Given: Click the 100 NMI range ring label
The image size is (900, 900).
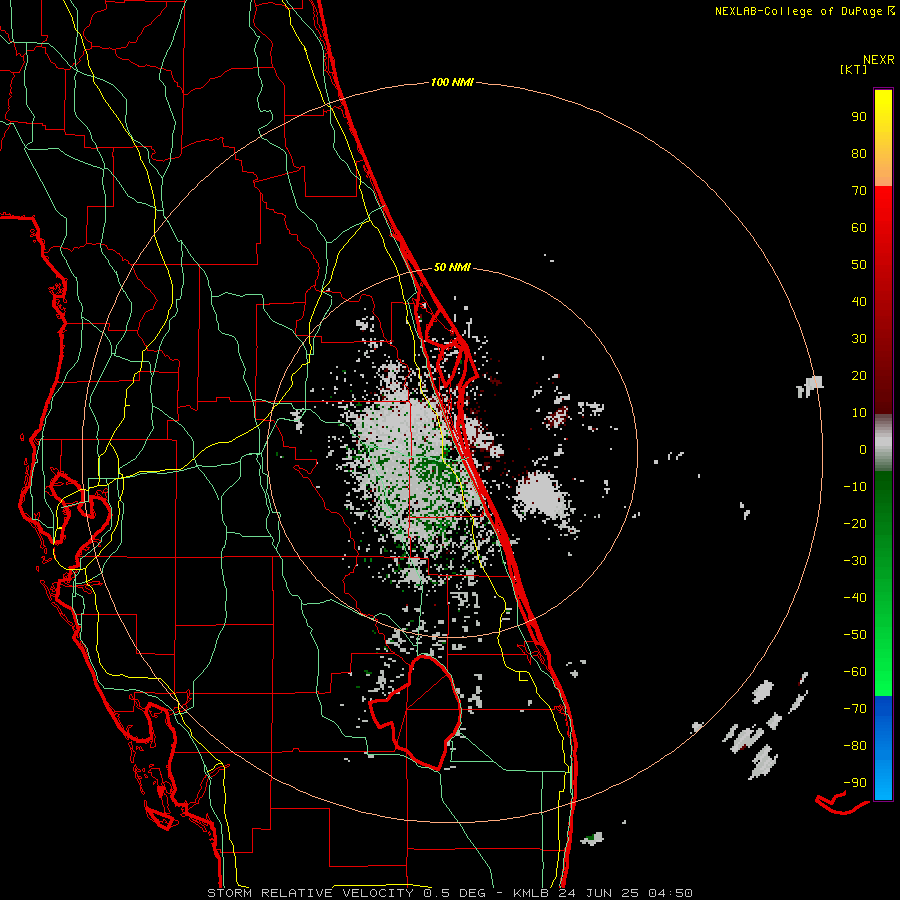Looking at the screenshot, I should tap(452, 83).
